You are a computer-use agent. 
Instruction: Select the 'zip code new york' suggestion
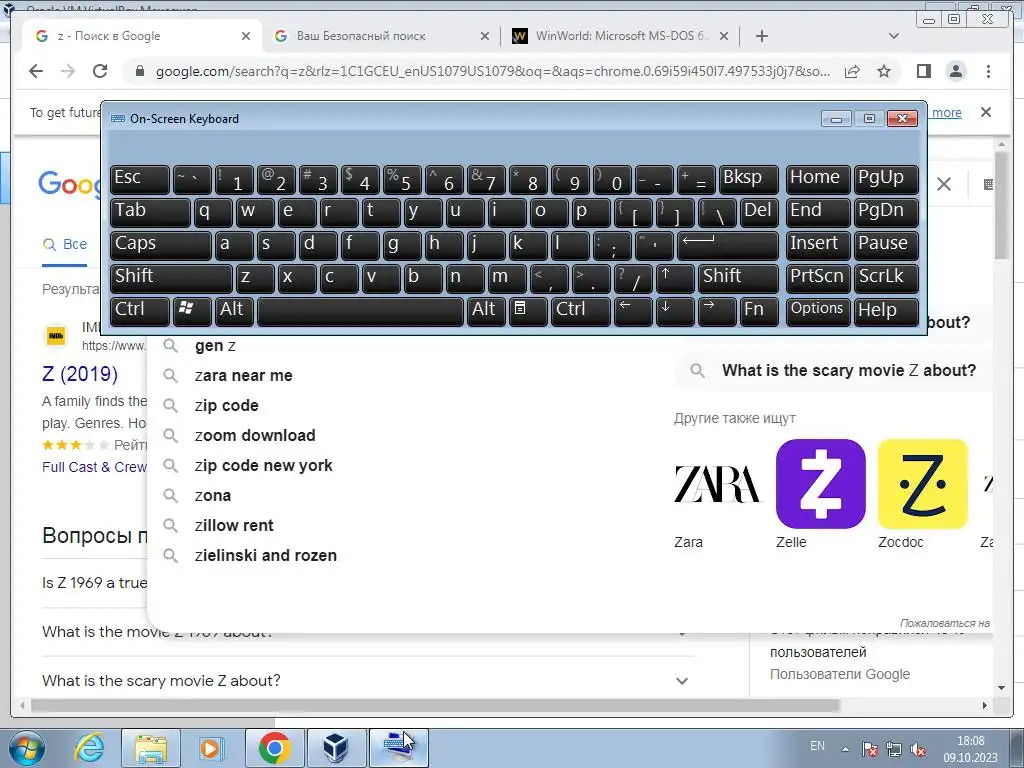click(x=263, y=466)
